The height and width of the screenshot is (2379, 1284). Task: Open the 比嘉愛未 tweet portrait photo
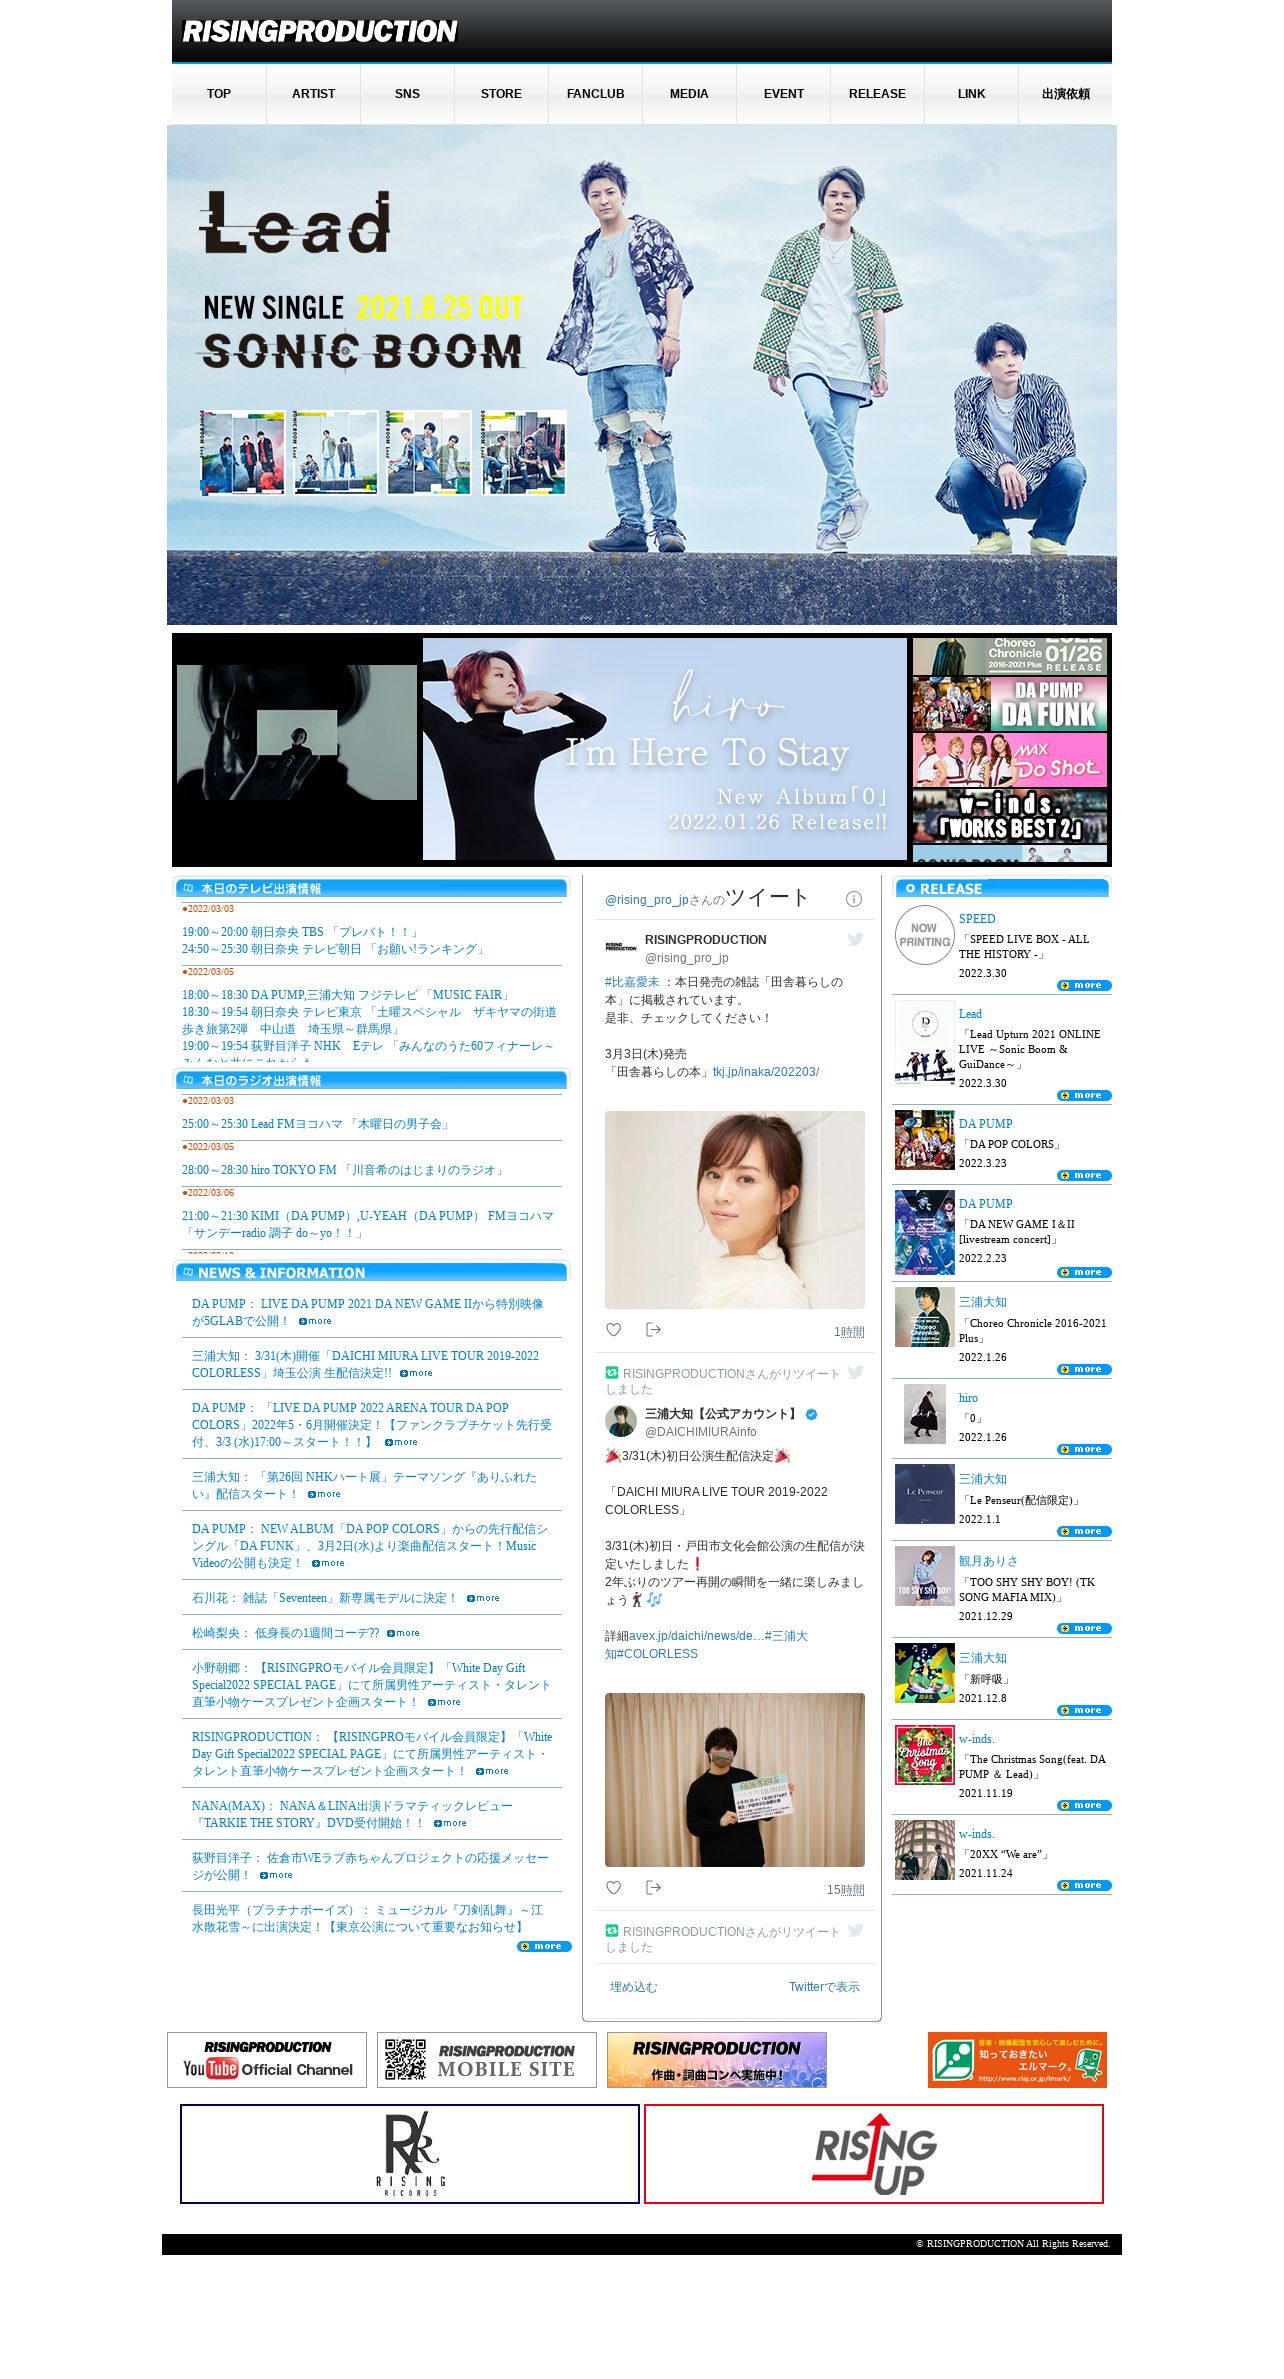pos(735,1210)
